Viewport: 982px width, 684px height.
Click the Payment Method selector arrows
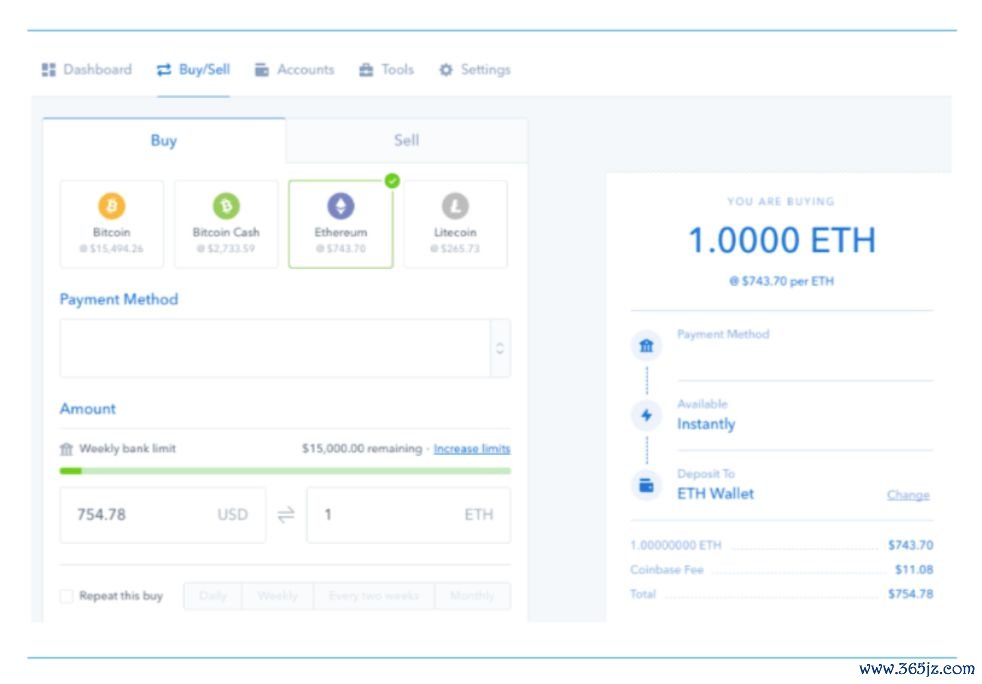pyautogui.click(x=500, y=348)
